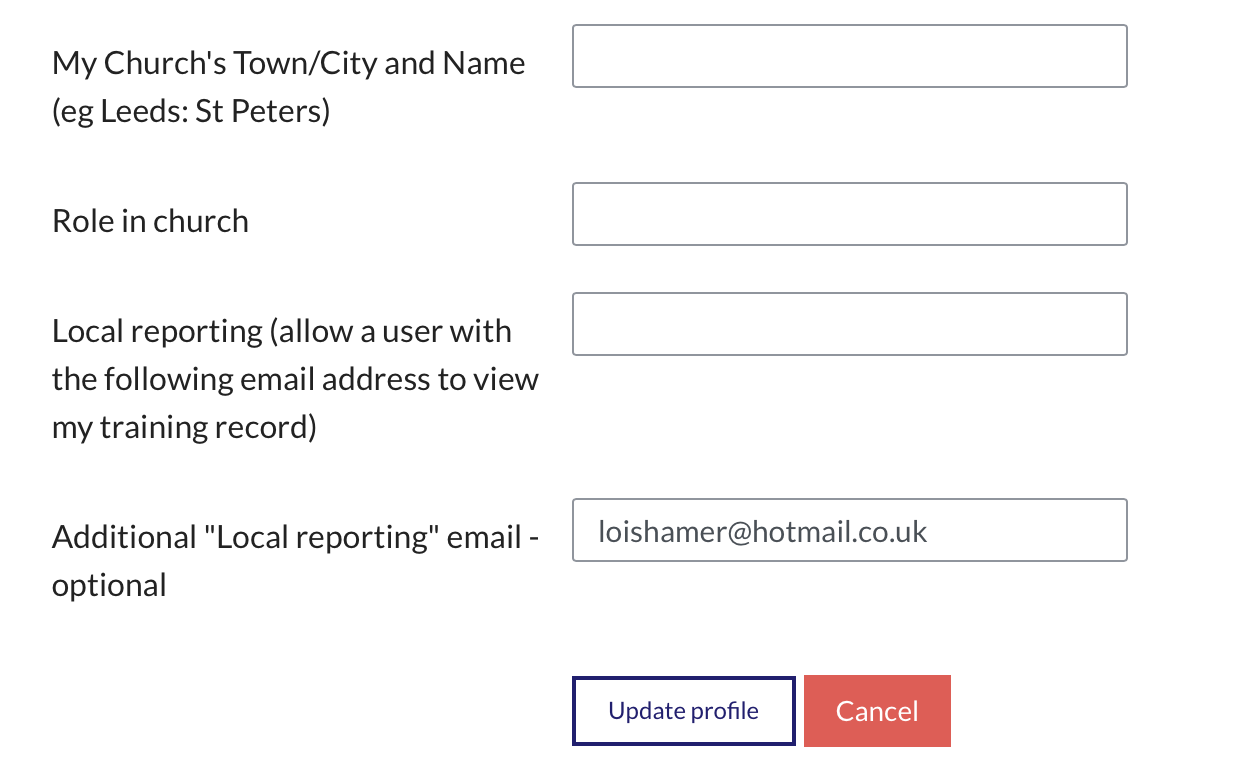Click the "Update profile" button text
This screenshot has width=1246, height=774.
[683, 711]
